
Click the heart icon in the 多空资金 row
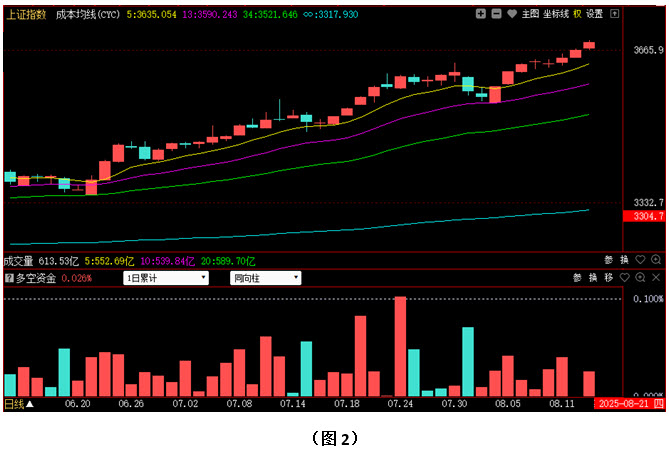[625, 278]
